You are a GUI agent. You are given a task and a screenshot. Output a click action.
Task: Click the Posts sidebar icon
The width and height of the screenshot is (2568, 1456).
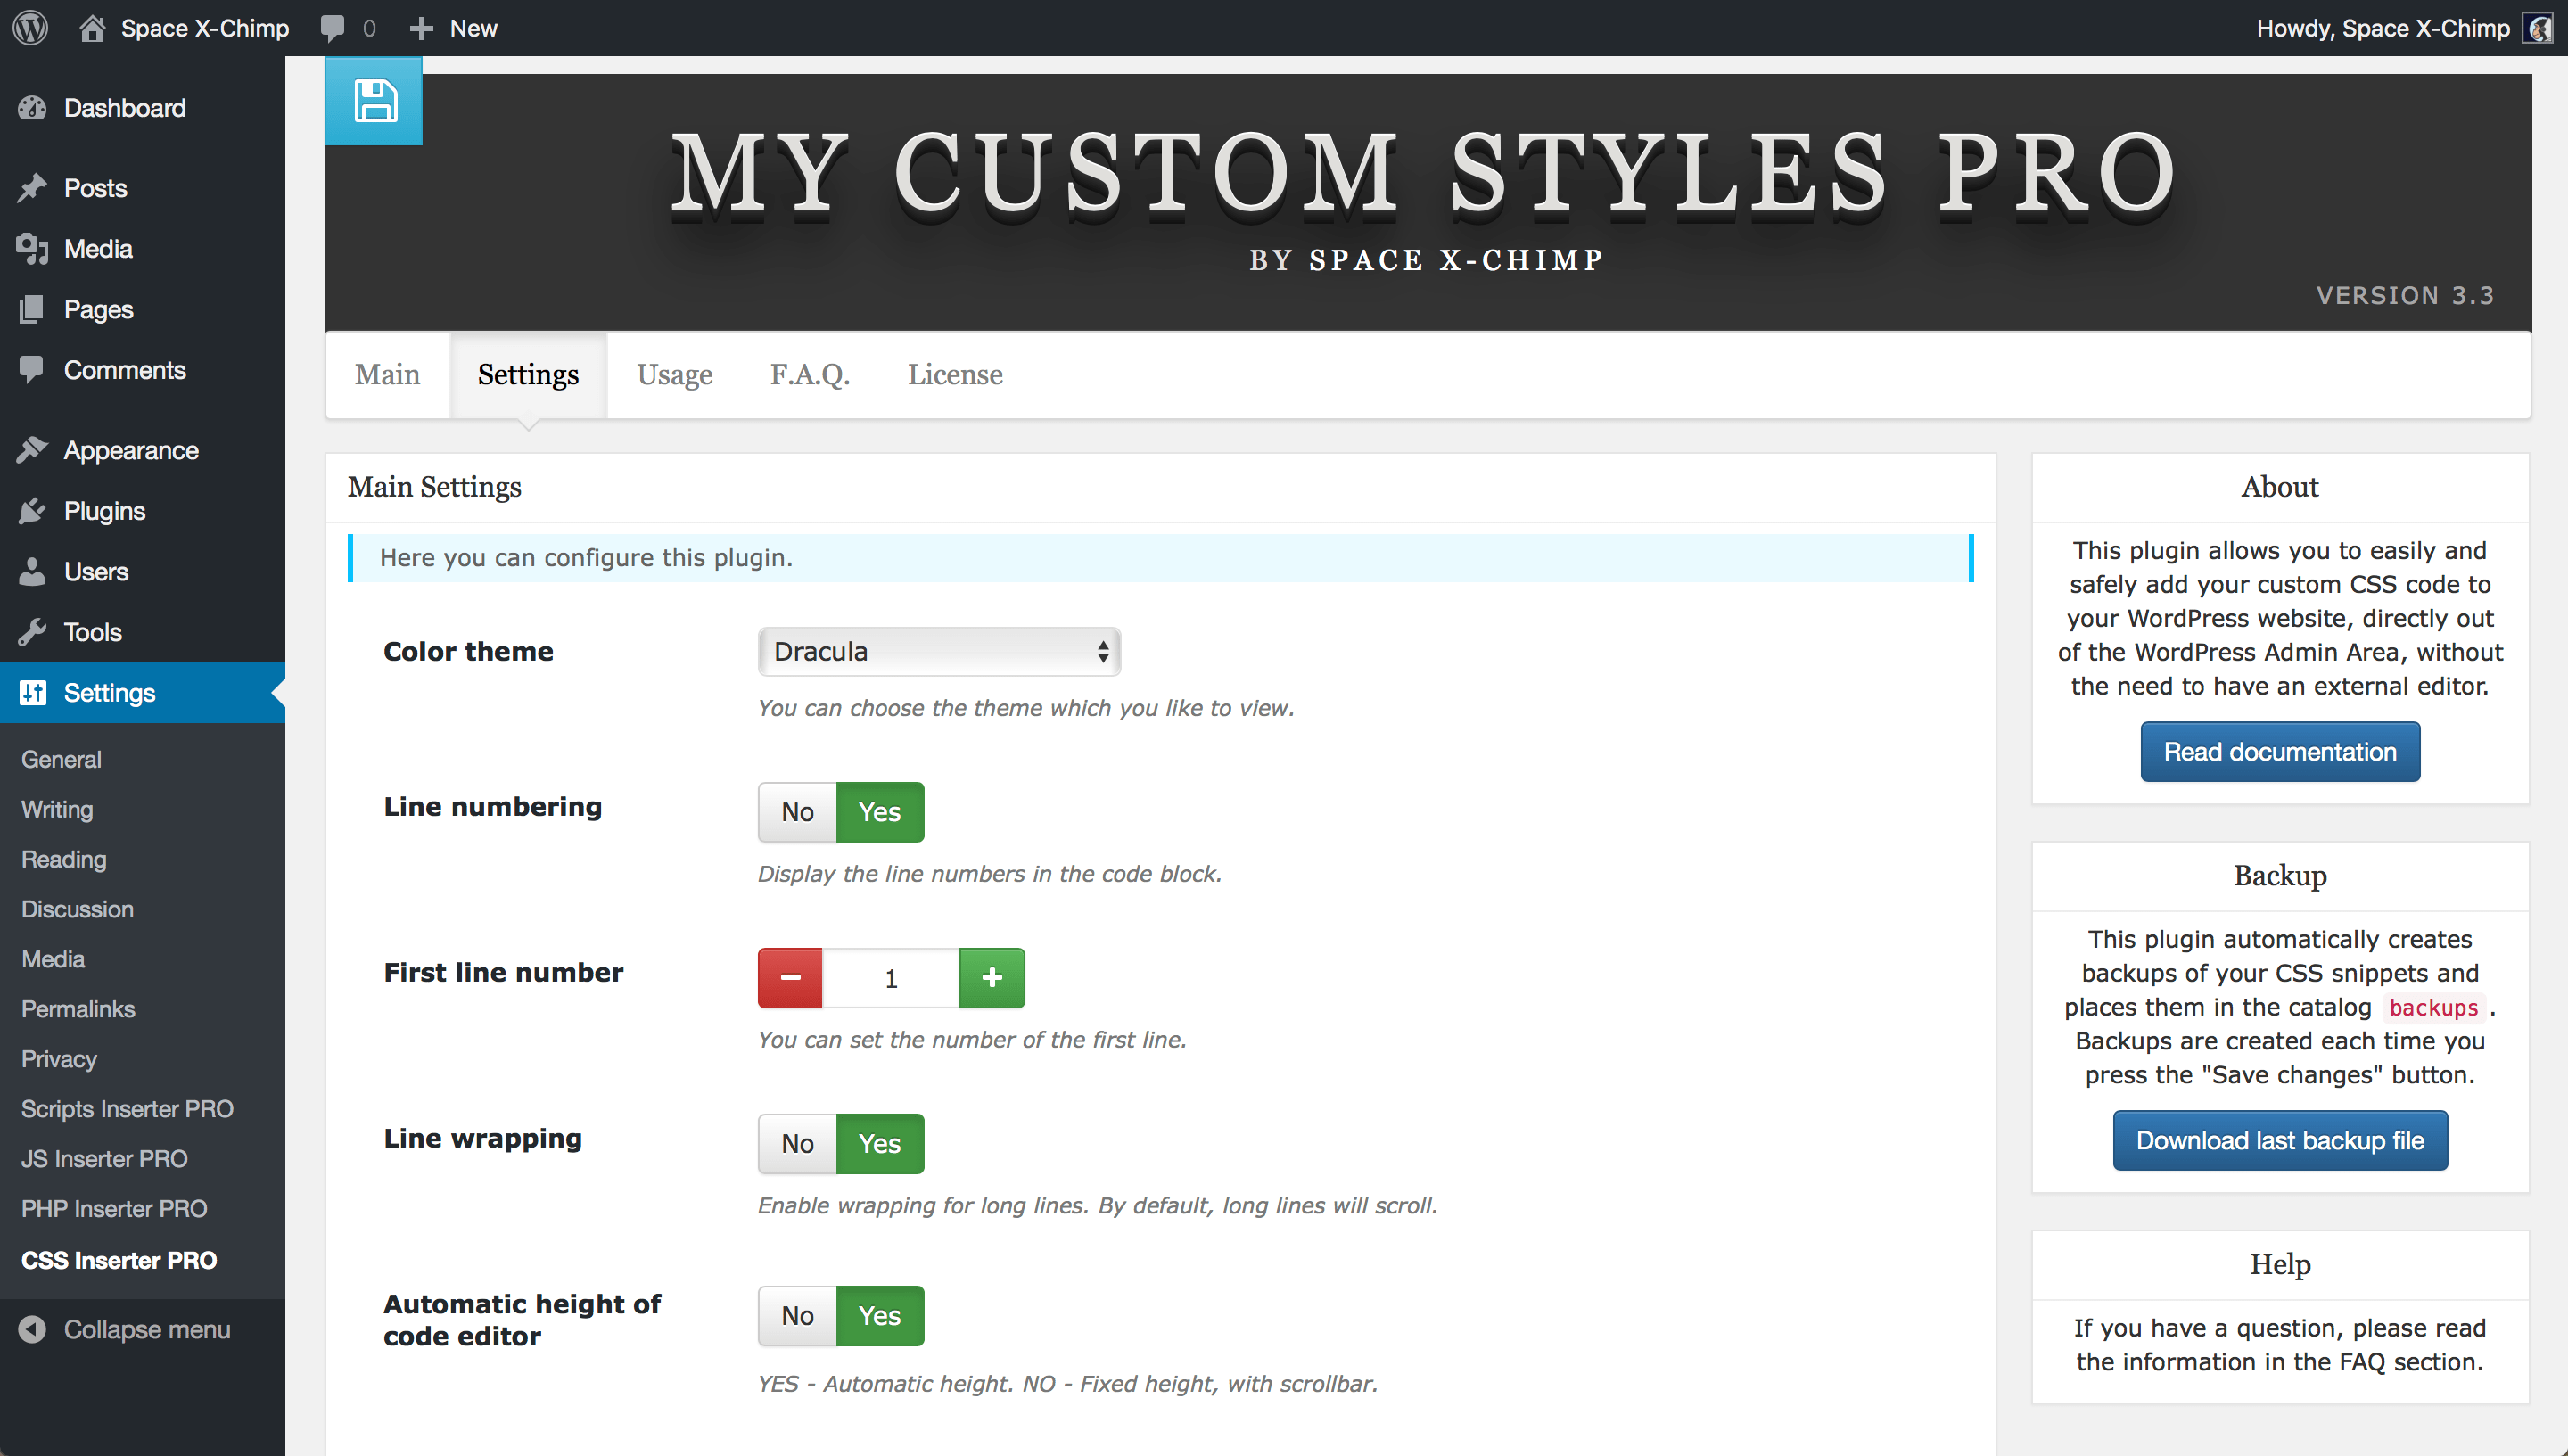[34, 189]
